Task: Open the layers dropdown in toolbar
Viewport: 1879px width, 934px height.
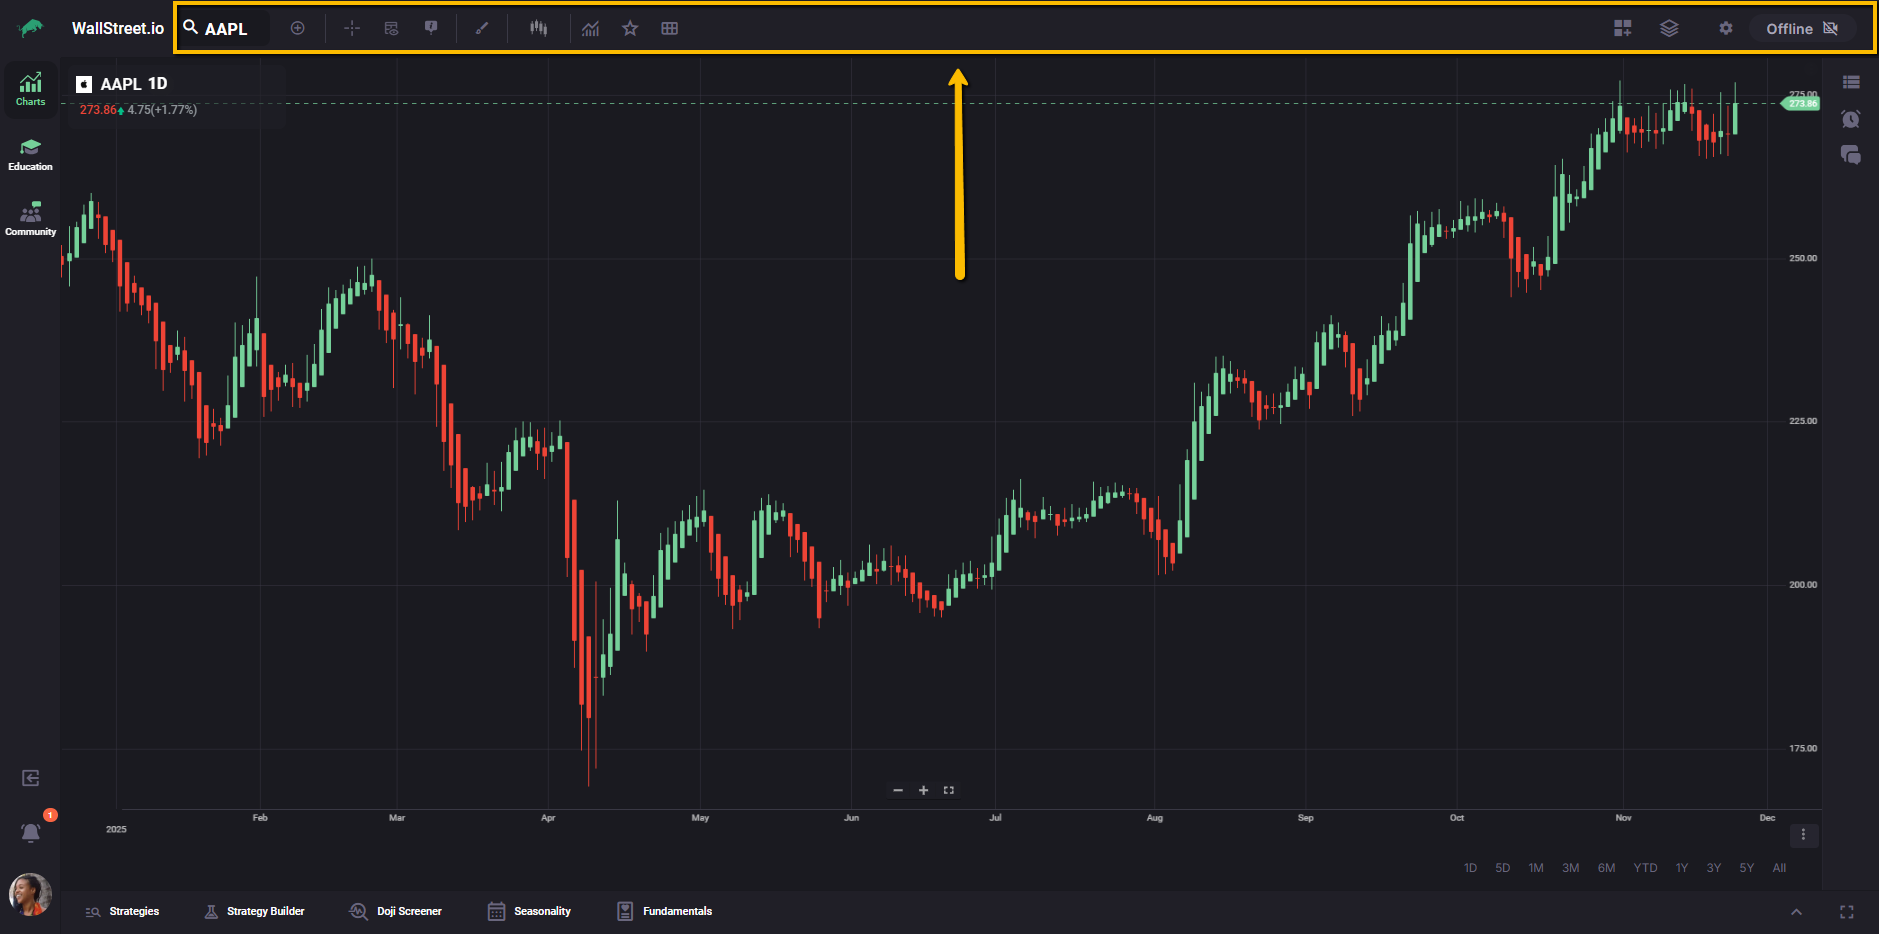Action: click(1669, 28)
